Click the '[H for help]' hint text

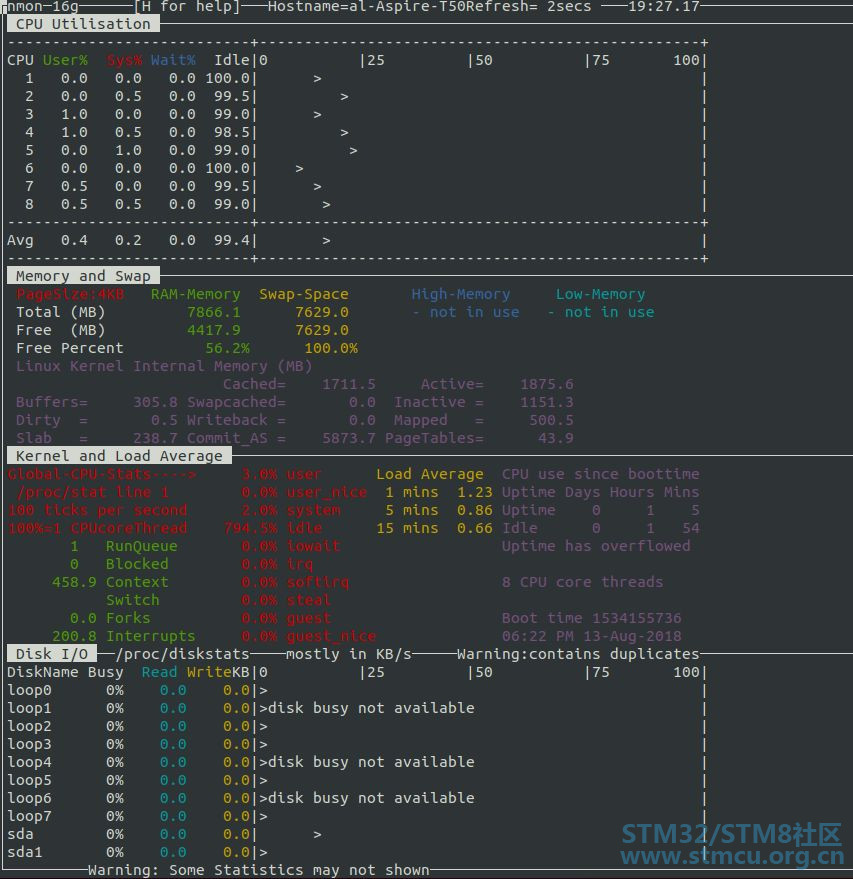(x=187, y=7)
